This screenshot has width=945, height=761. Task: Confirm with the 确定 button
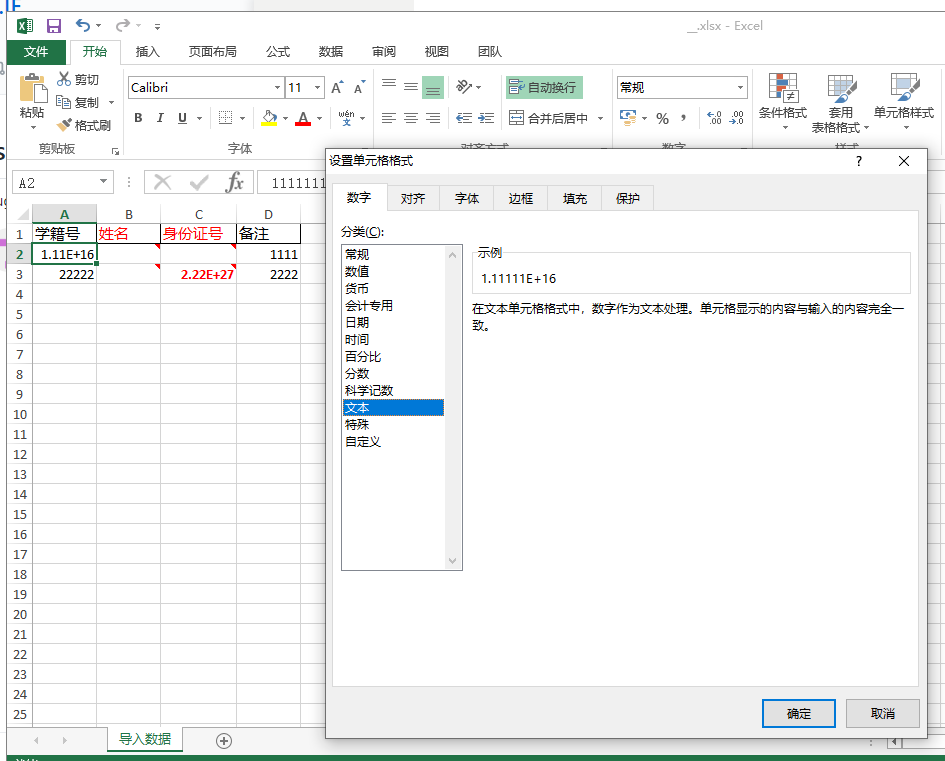coord(799,713)
